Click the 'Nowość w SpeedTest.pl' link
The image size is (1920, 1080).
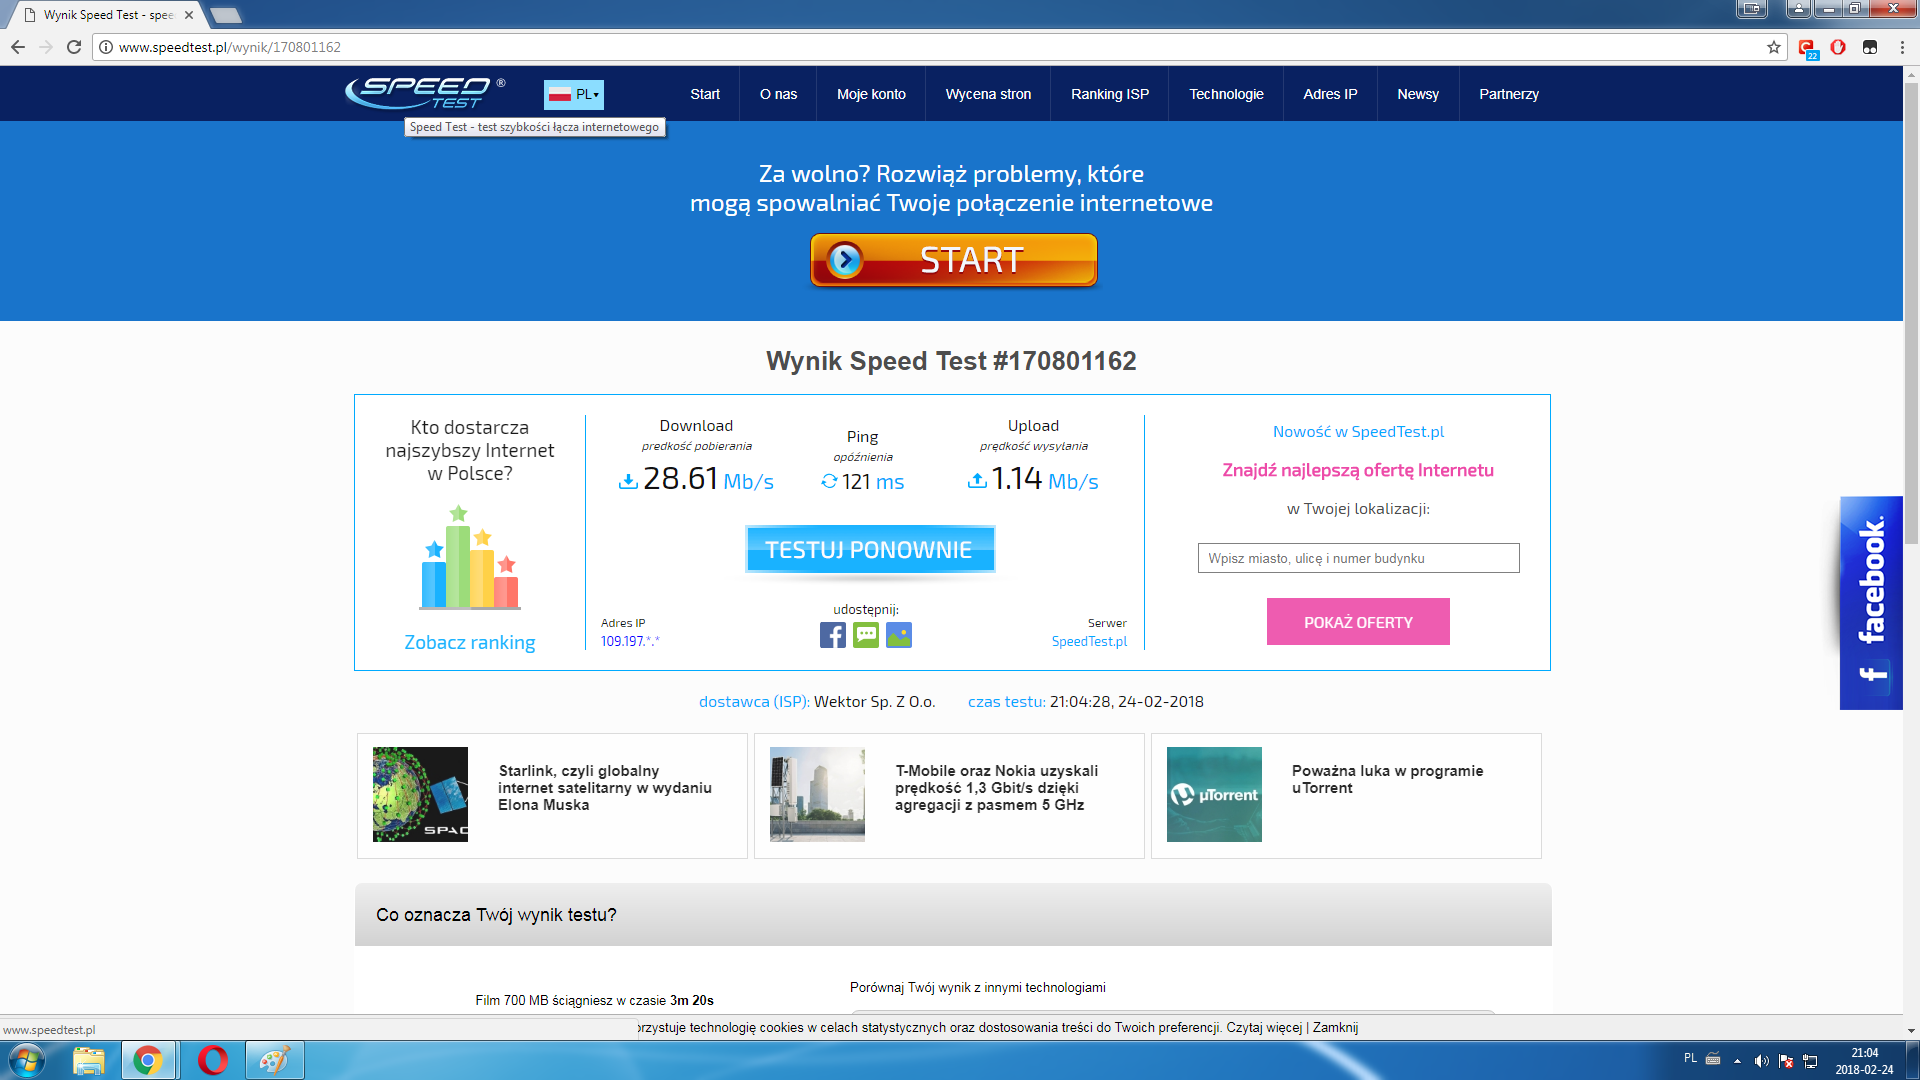1358,431
